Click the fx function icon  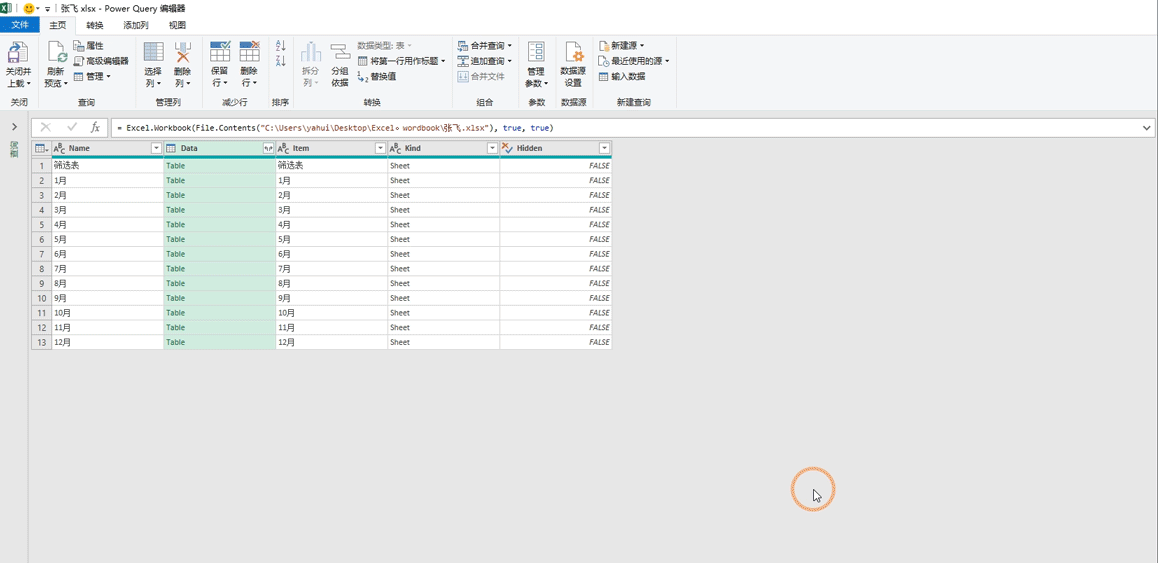(x=95, y=127)
